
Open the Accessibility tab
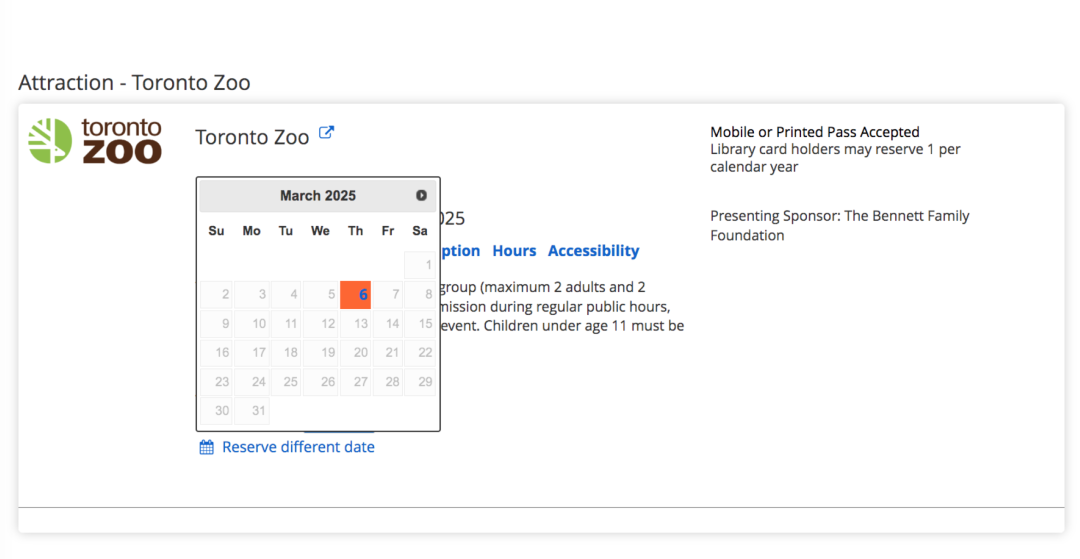(x=594, y=251)
